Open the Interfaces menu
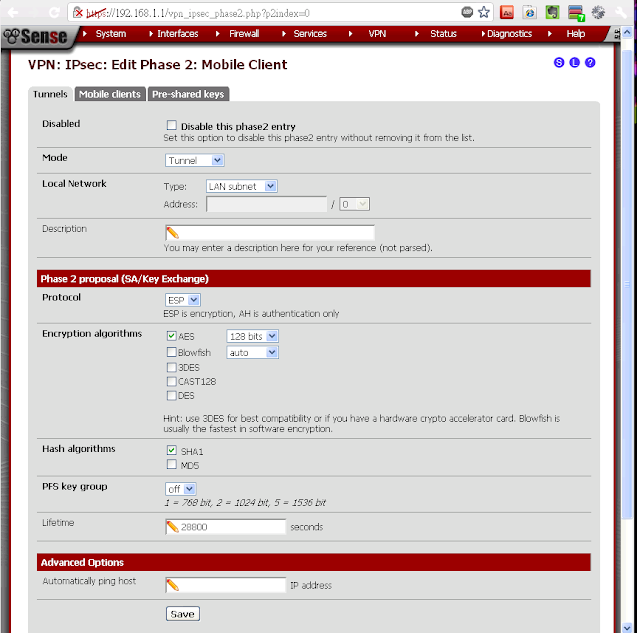Viewport: 640px width, 633px height. point(178,34)
